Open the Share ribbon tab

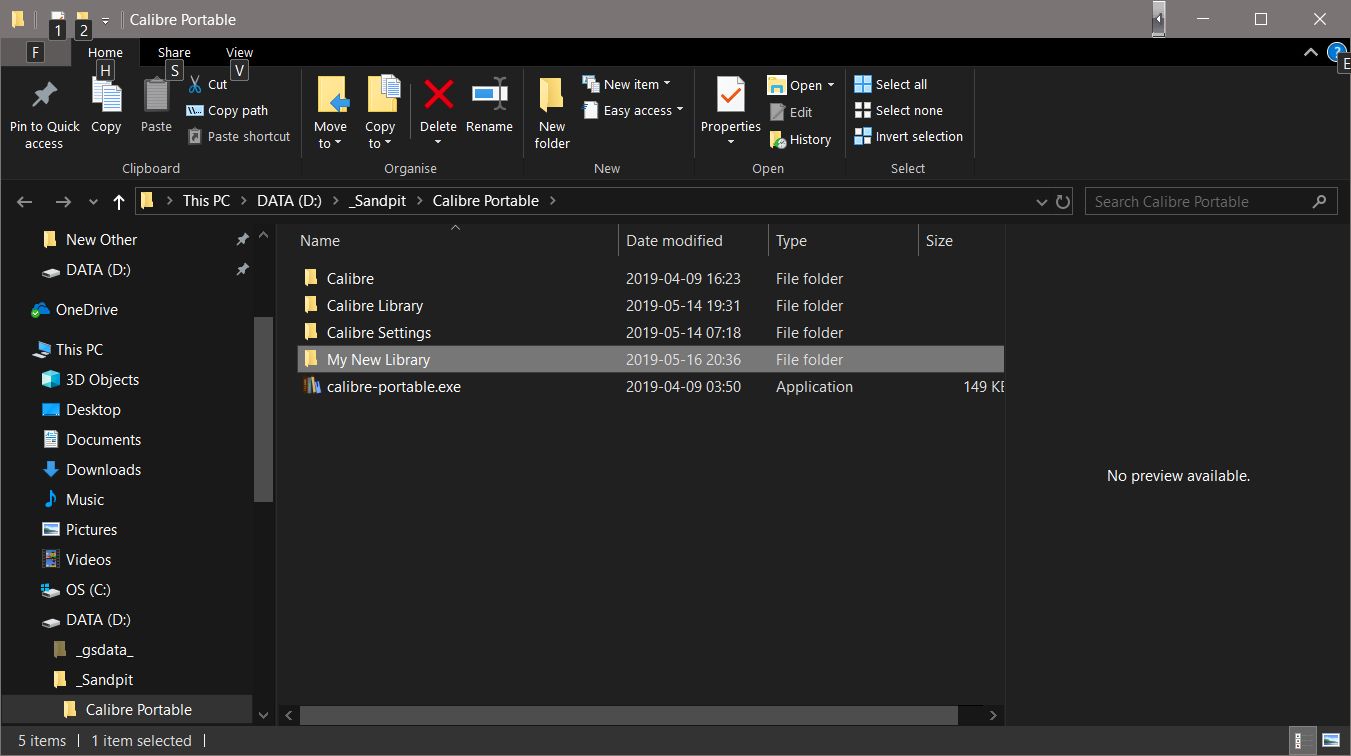(174, 53)
